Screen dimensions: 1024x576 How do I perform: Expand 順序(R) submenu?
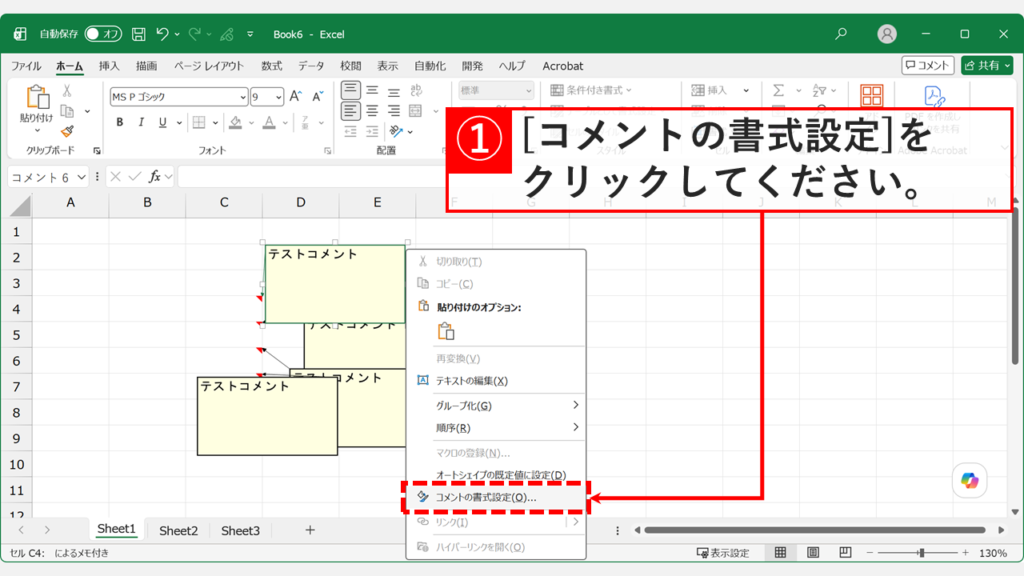click(x=496, y=428)
